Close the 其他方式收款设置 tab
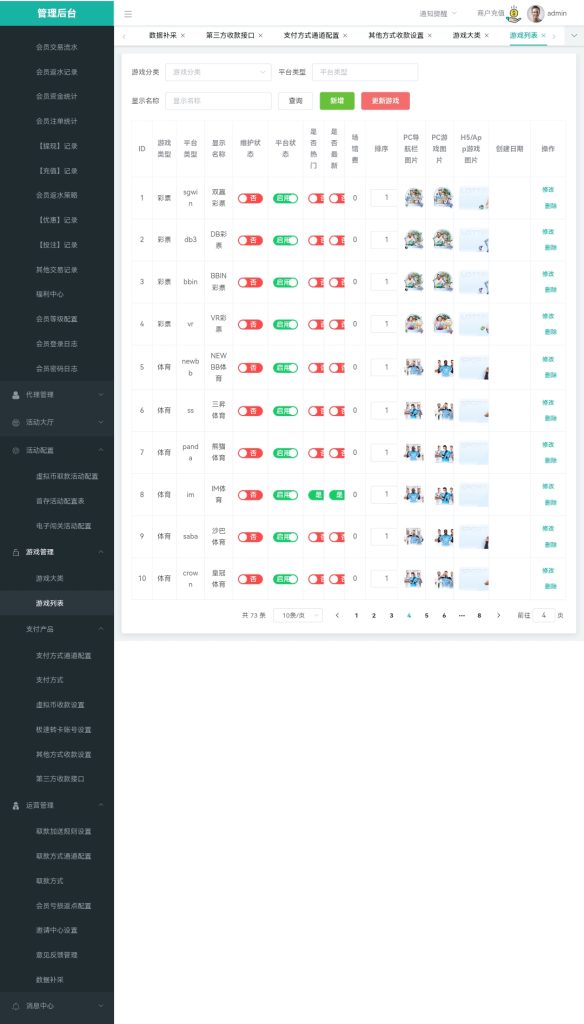Image resolution: width=584 pixels, height=1024 pixels. coord(430,35)
